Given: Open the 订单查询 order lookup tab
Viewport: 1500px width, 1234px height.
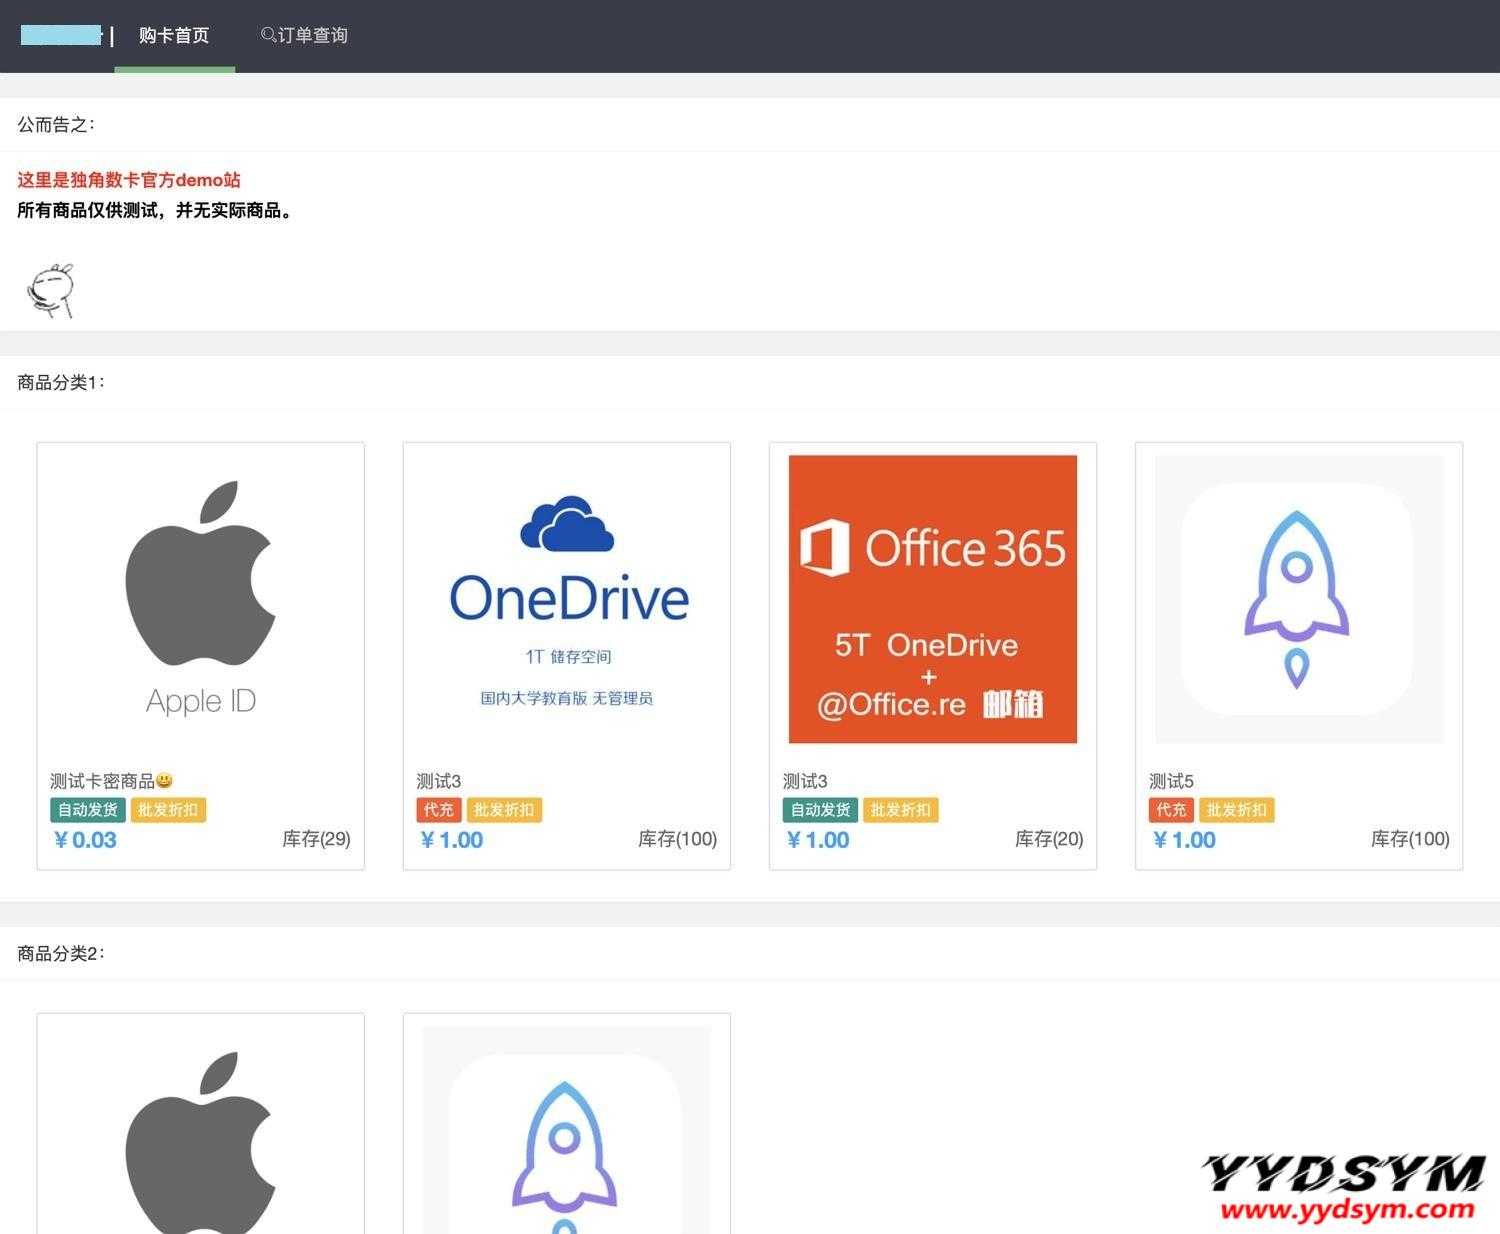Looking at the screenshot, I should pos(313,36).
